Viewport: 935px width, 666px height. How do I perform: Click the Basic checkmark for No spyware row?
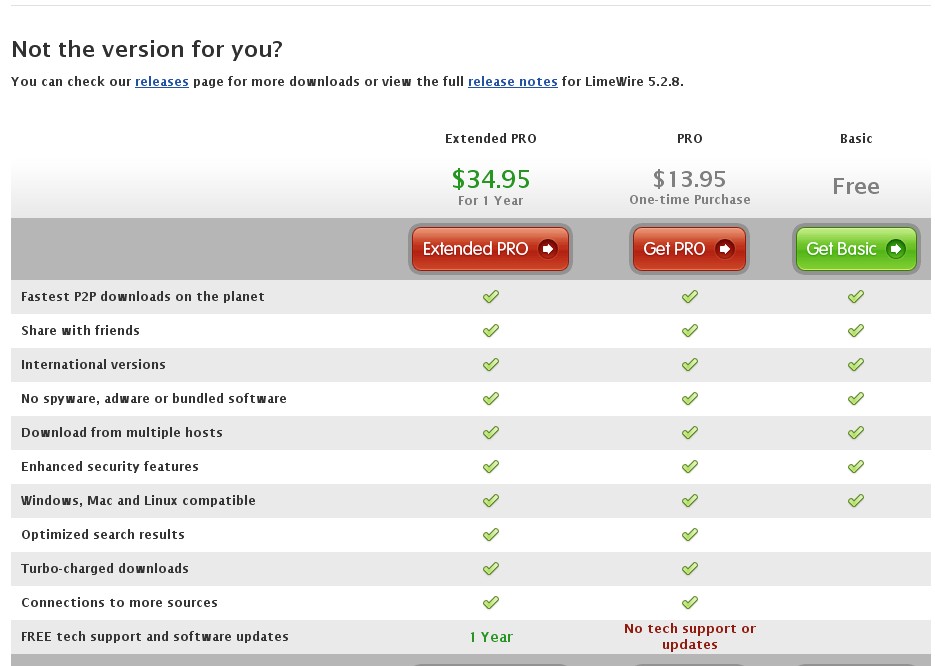[856, 398]
